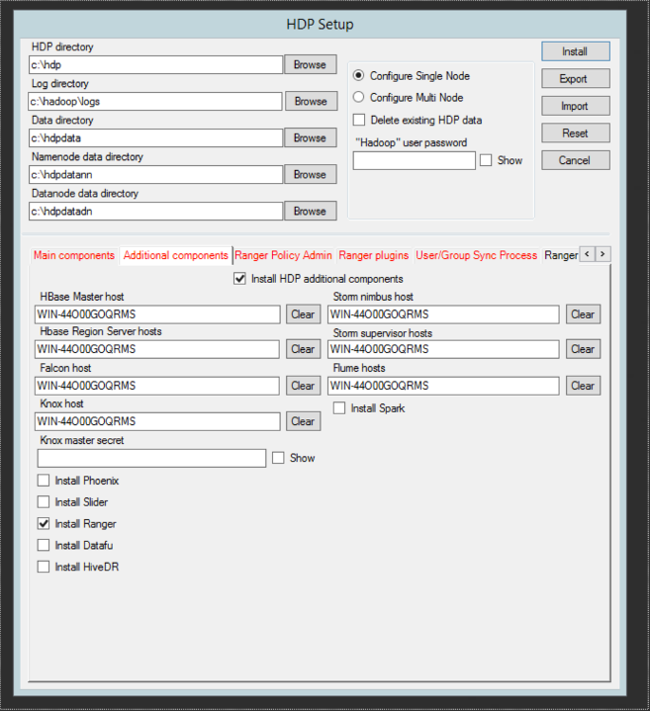Click the Knox host field

tap(157, 421)
